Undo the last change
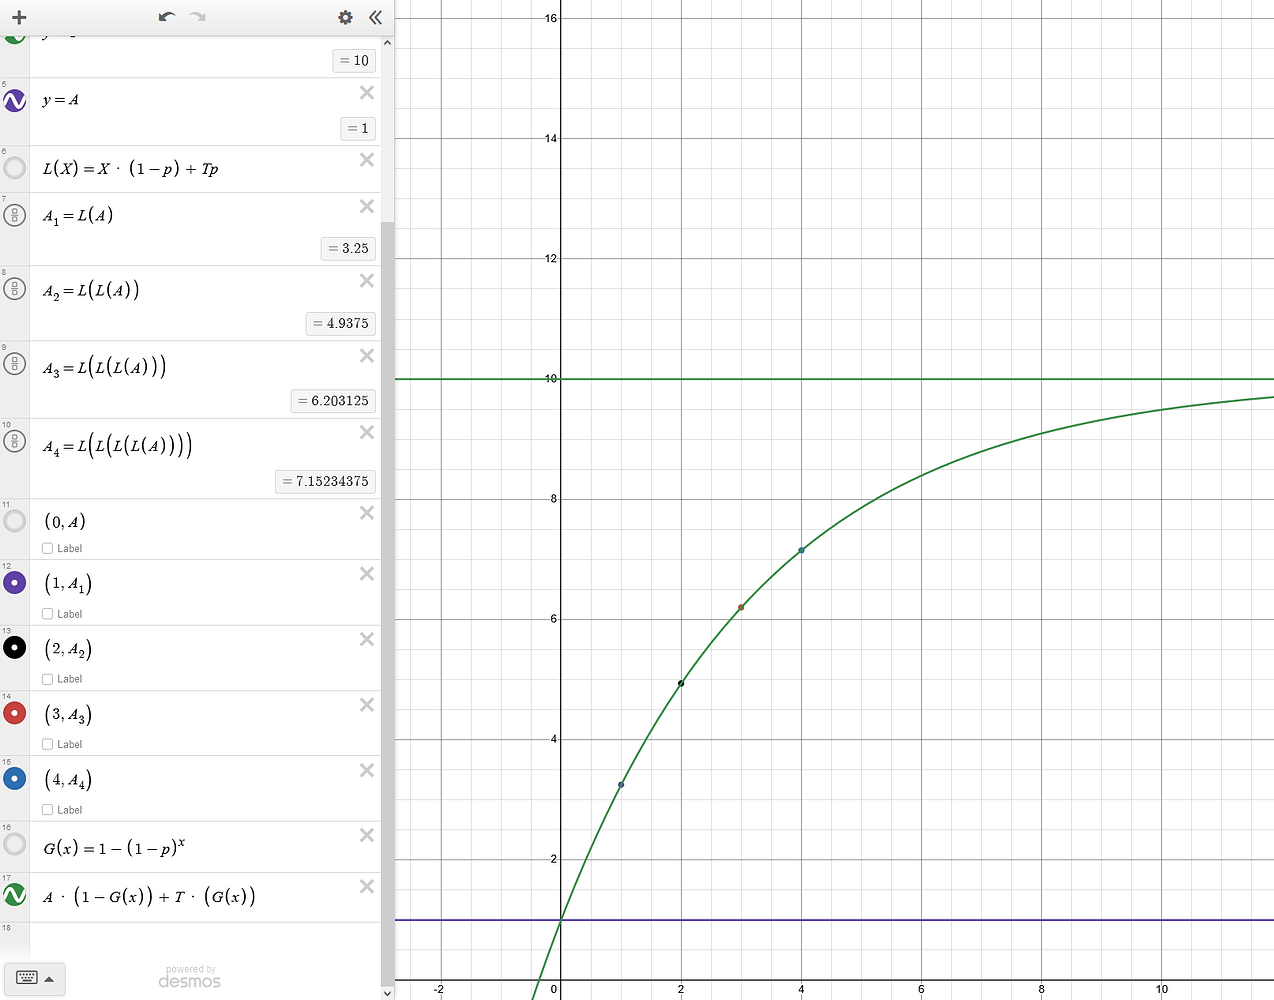The height and width of the screenshot is (1000, 1274). [167, 17]
